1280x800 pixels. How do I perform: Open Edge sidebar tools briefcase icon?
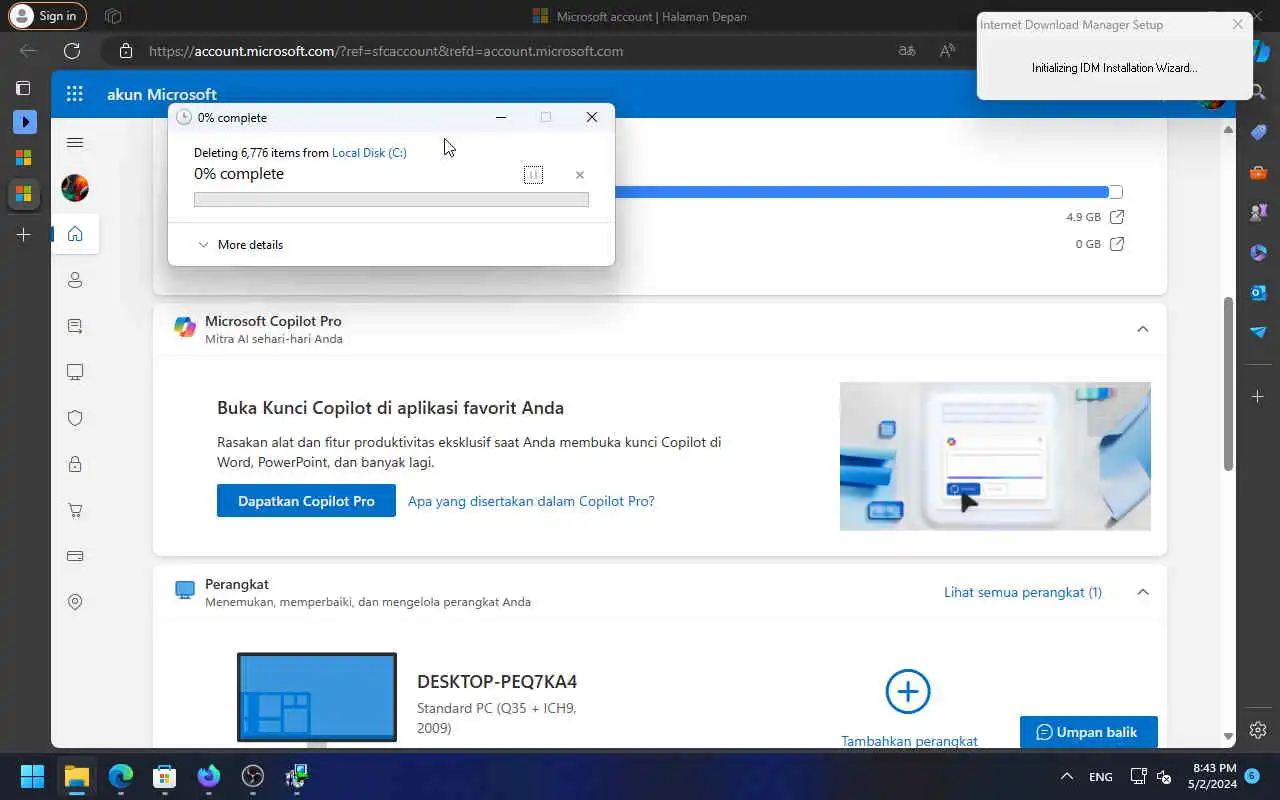[x=1259, y=173]
